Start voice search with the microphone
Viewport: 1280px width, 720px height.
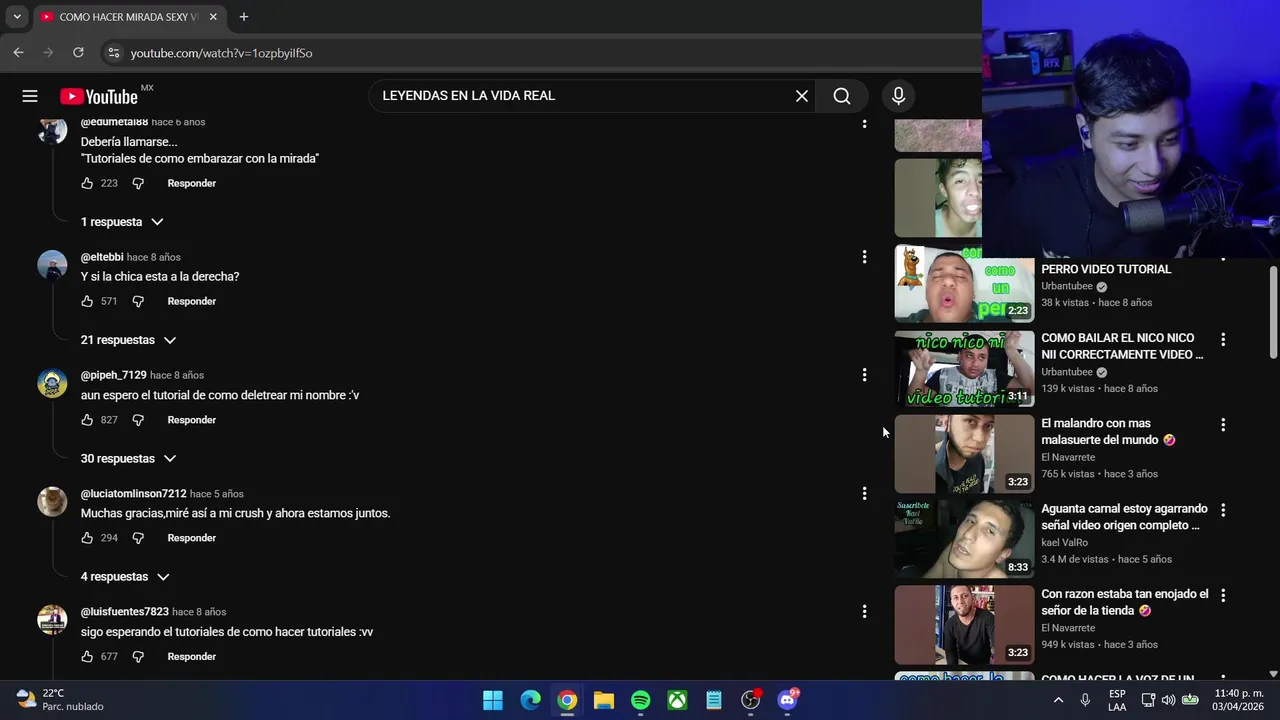898,96
